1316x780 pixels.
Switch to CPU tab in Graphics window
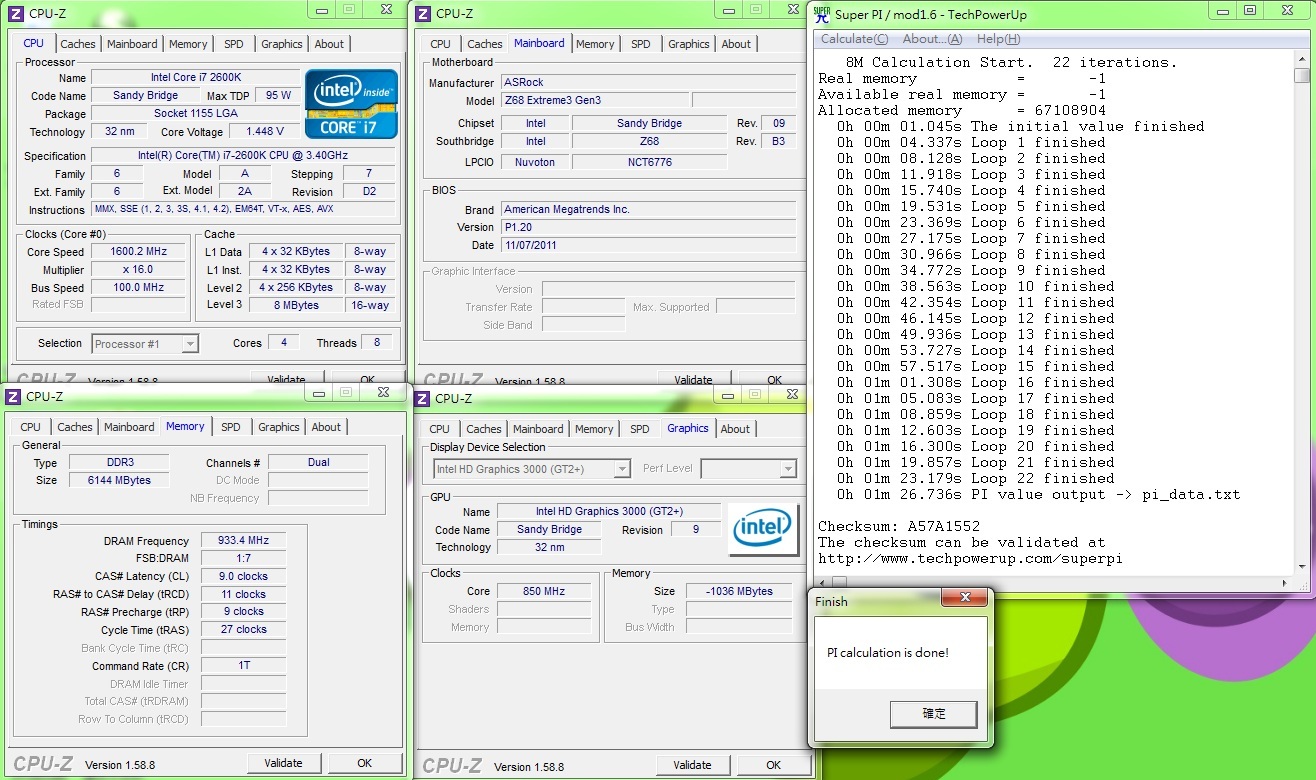(x=439, y=429)
